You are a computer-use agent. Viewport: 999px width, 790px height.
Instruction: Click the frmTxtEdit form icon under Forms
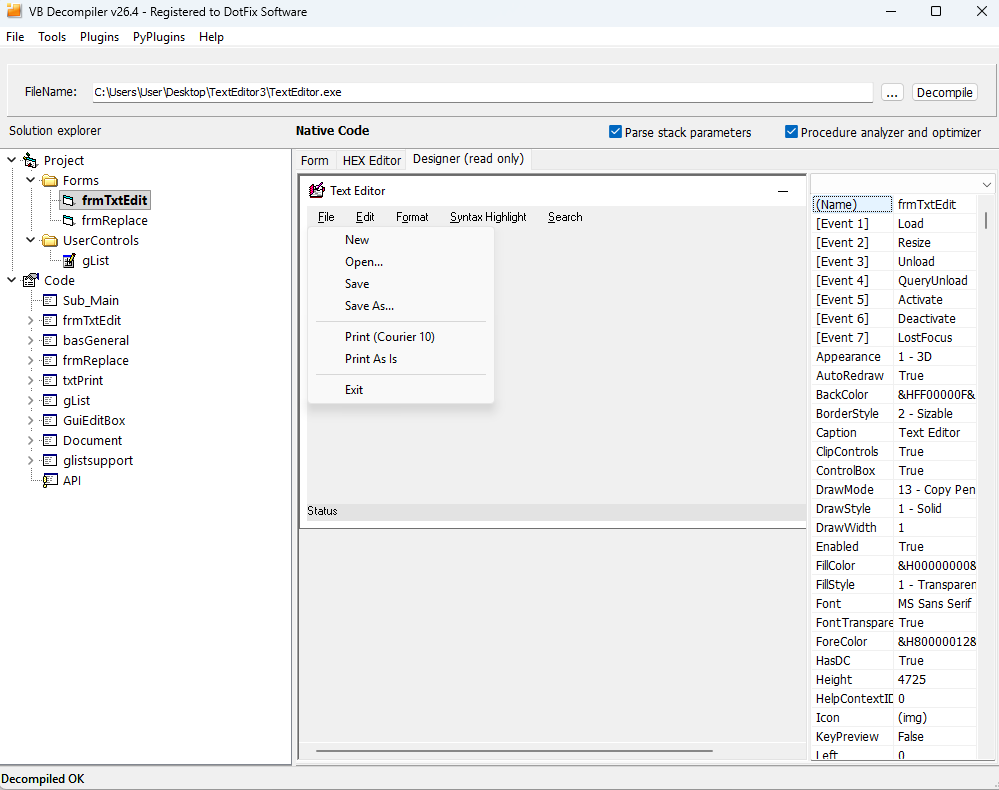click(69, 201)
